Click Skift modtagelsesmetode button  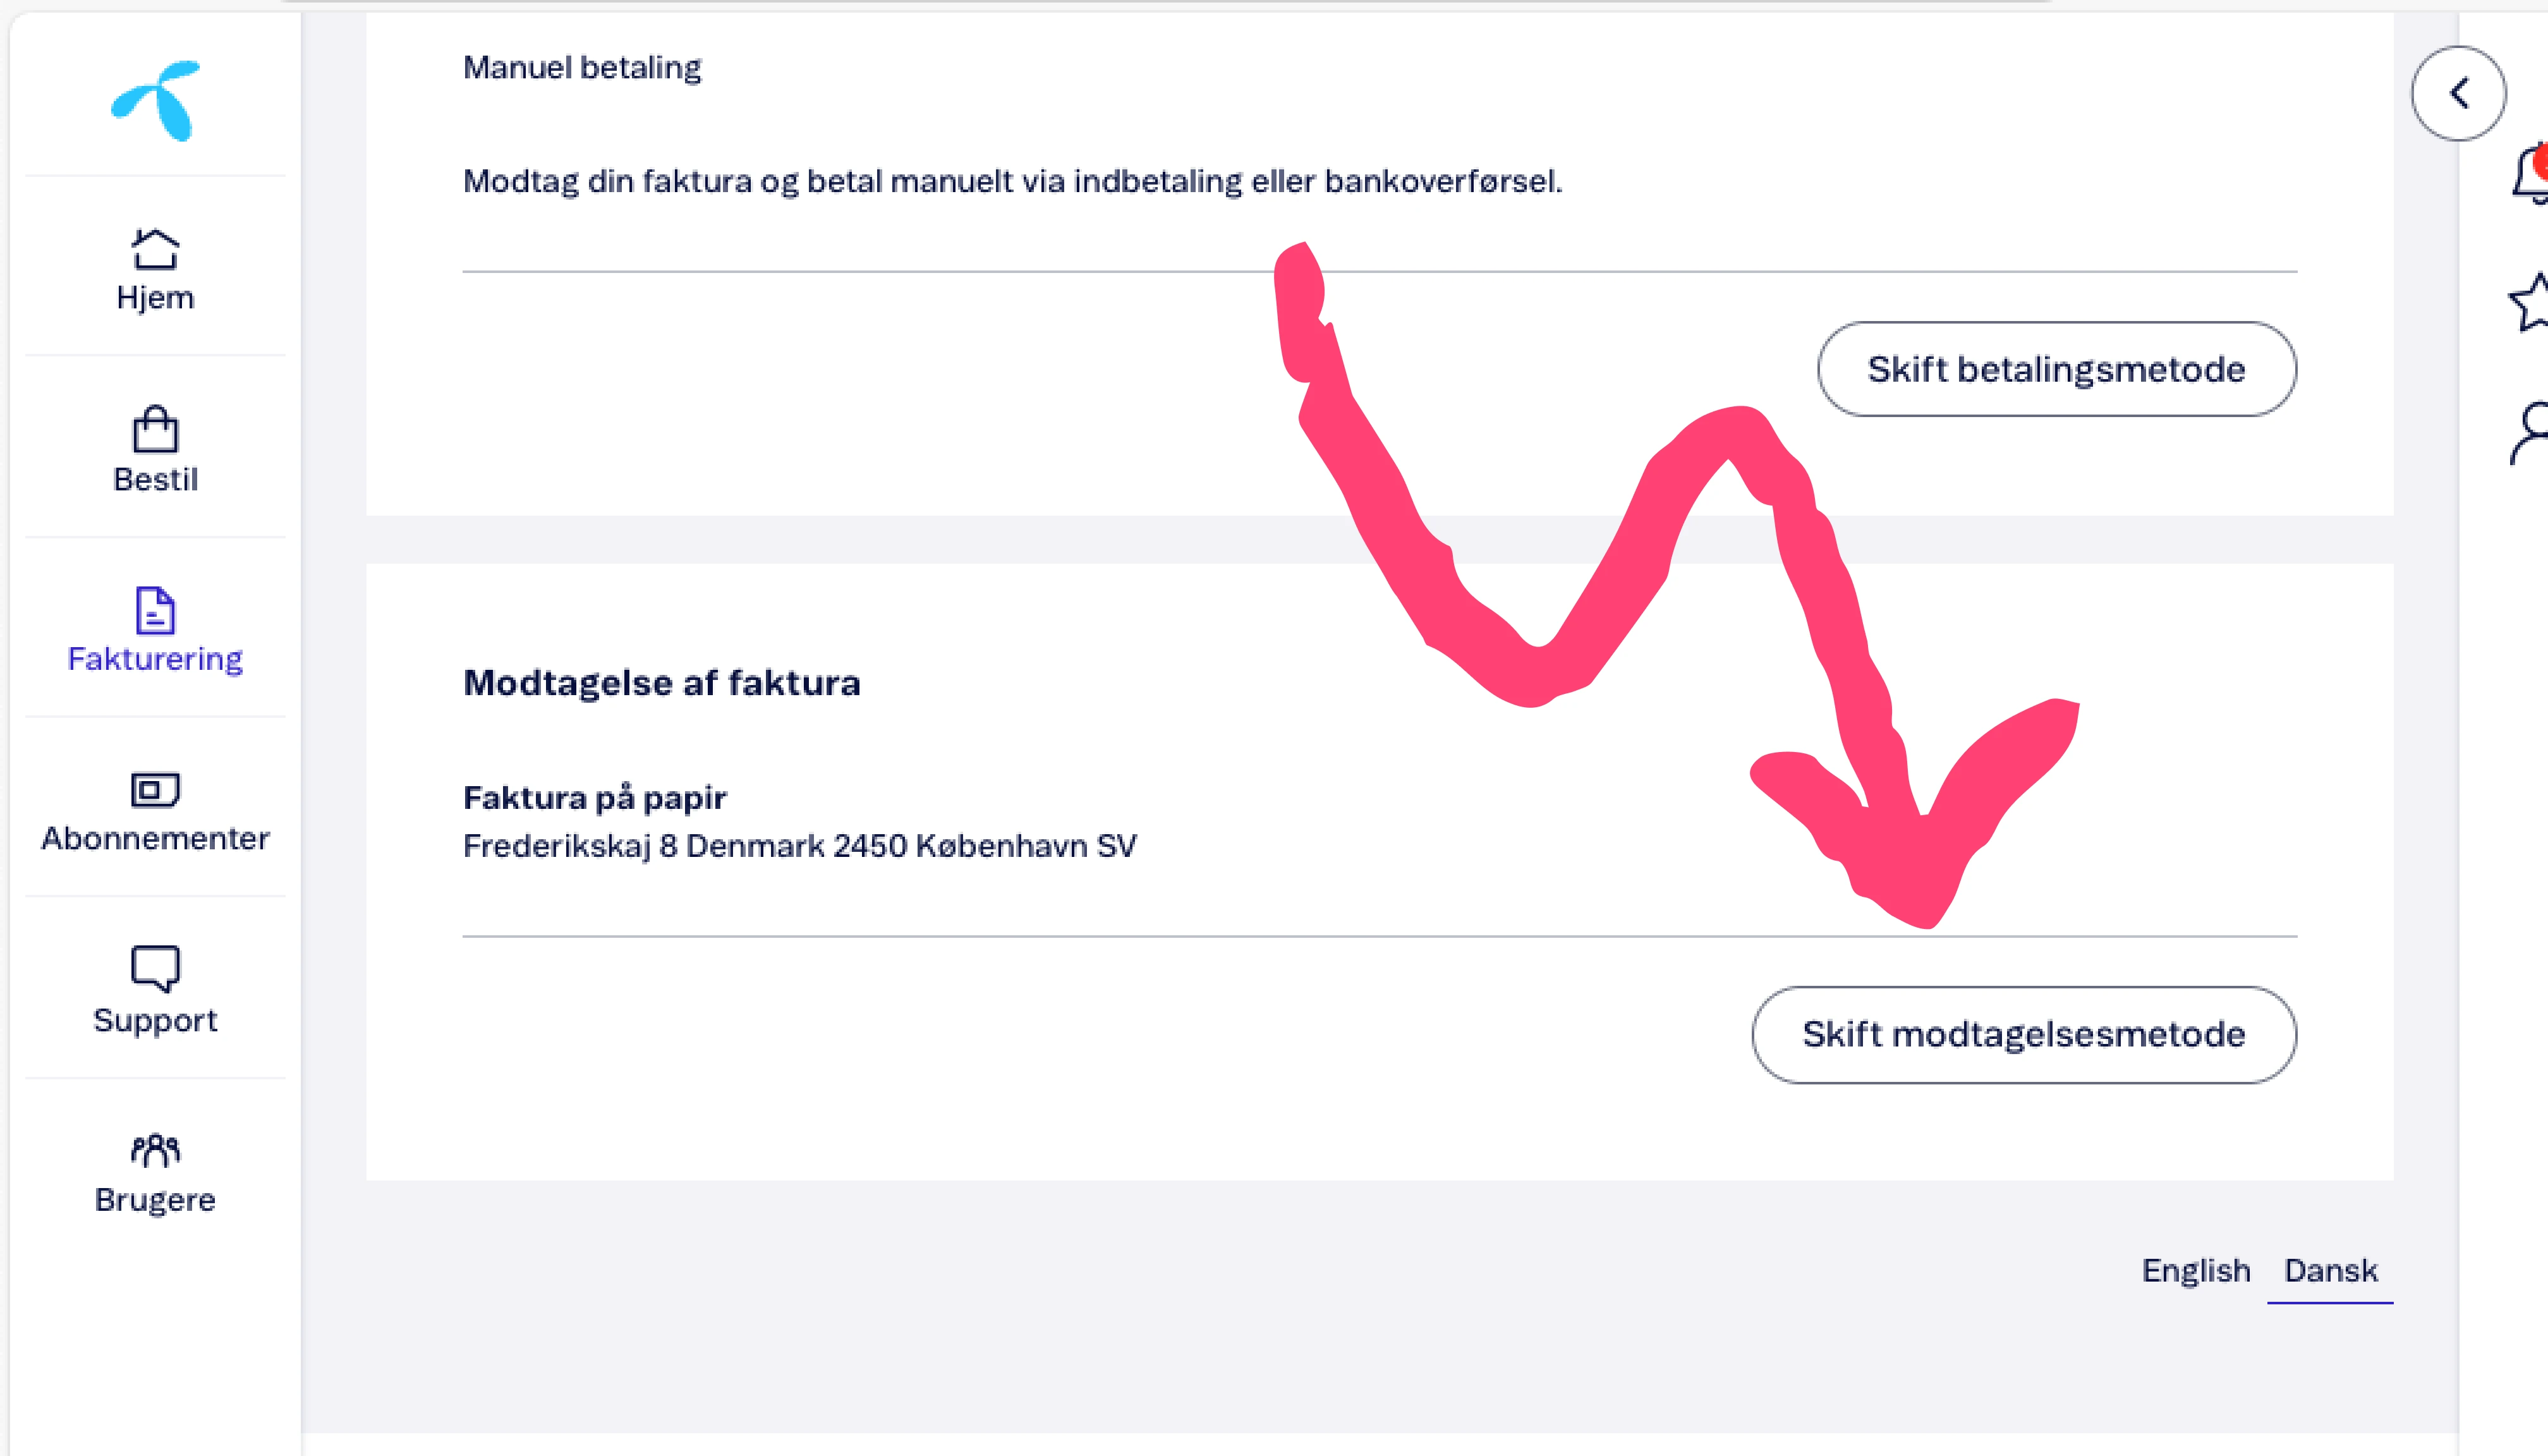pos(2023,1034)
